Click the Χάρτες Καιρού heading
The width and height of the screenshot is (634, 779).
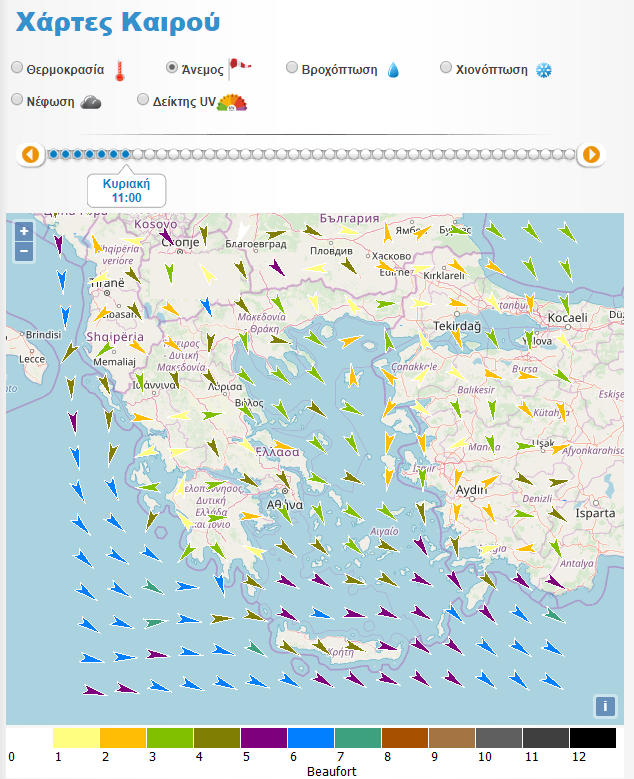[x=118, y=22]
